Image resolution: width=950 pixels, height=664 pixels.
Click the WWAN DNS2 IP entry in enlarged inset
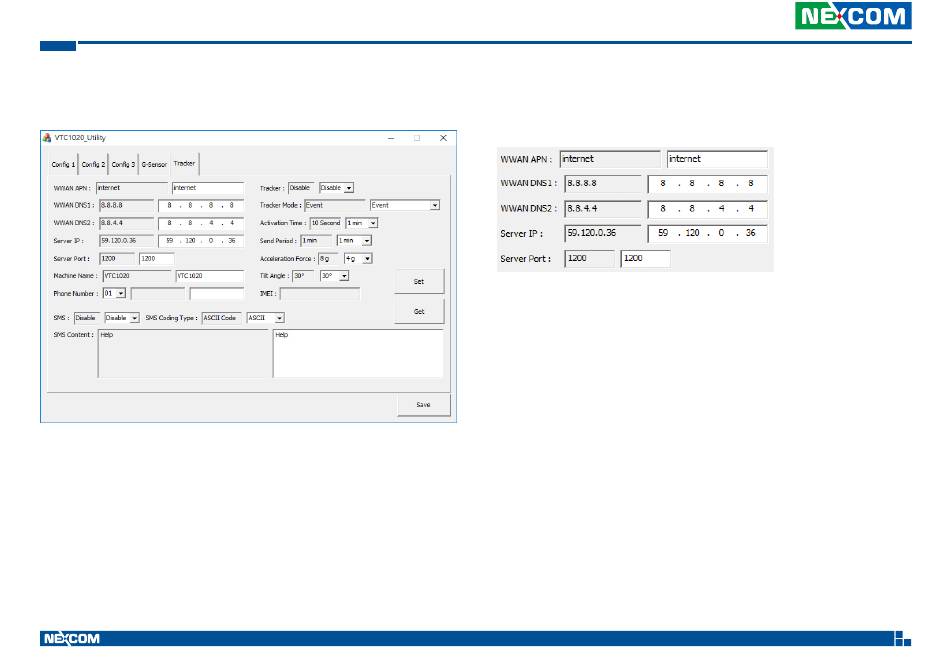click(x=707, y=209)
